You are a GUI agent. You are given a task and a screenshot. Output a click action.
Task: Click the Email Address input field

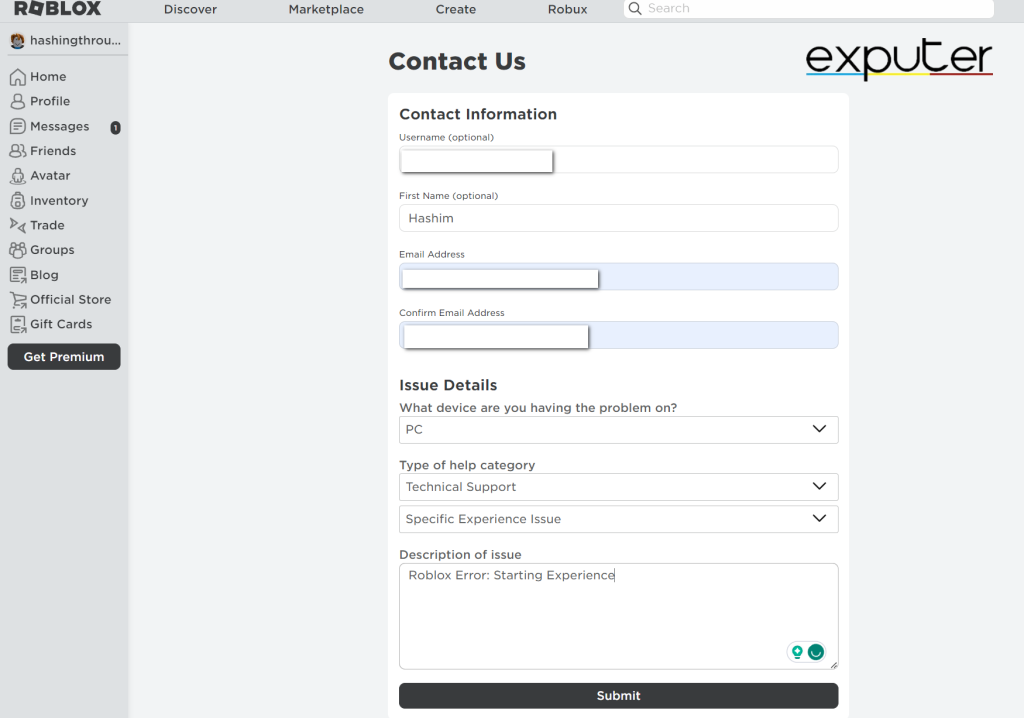coord(499,277)
